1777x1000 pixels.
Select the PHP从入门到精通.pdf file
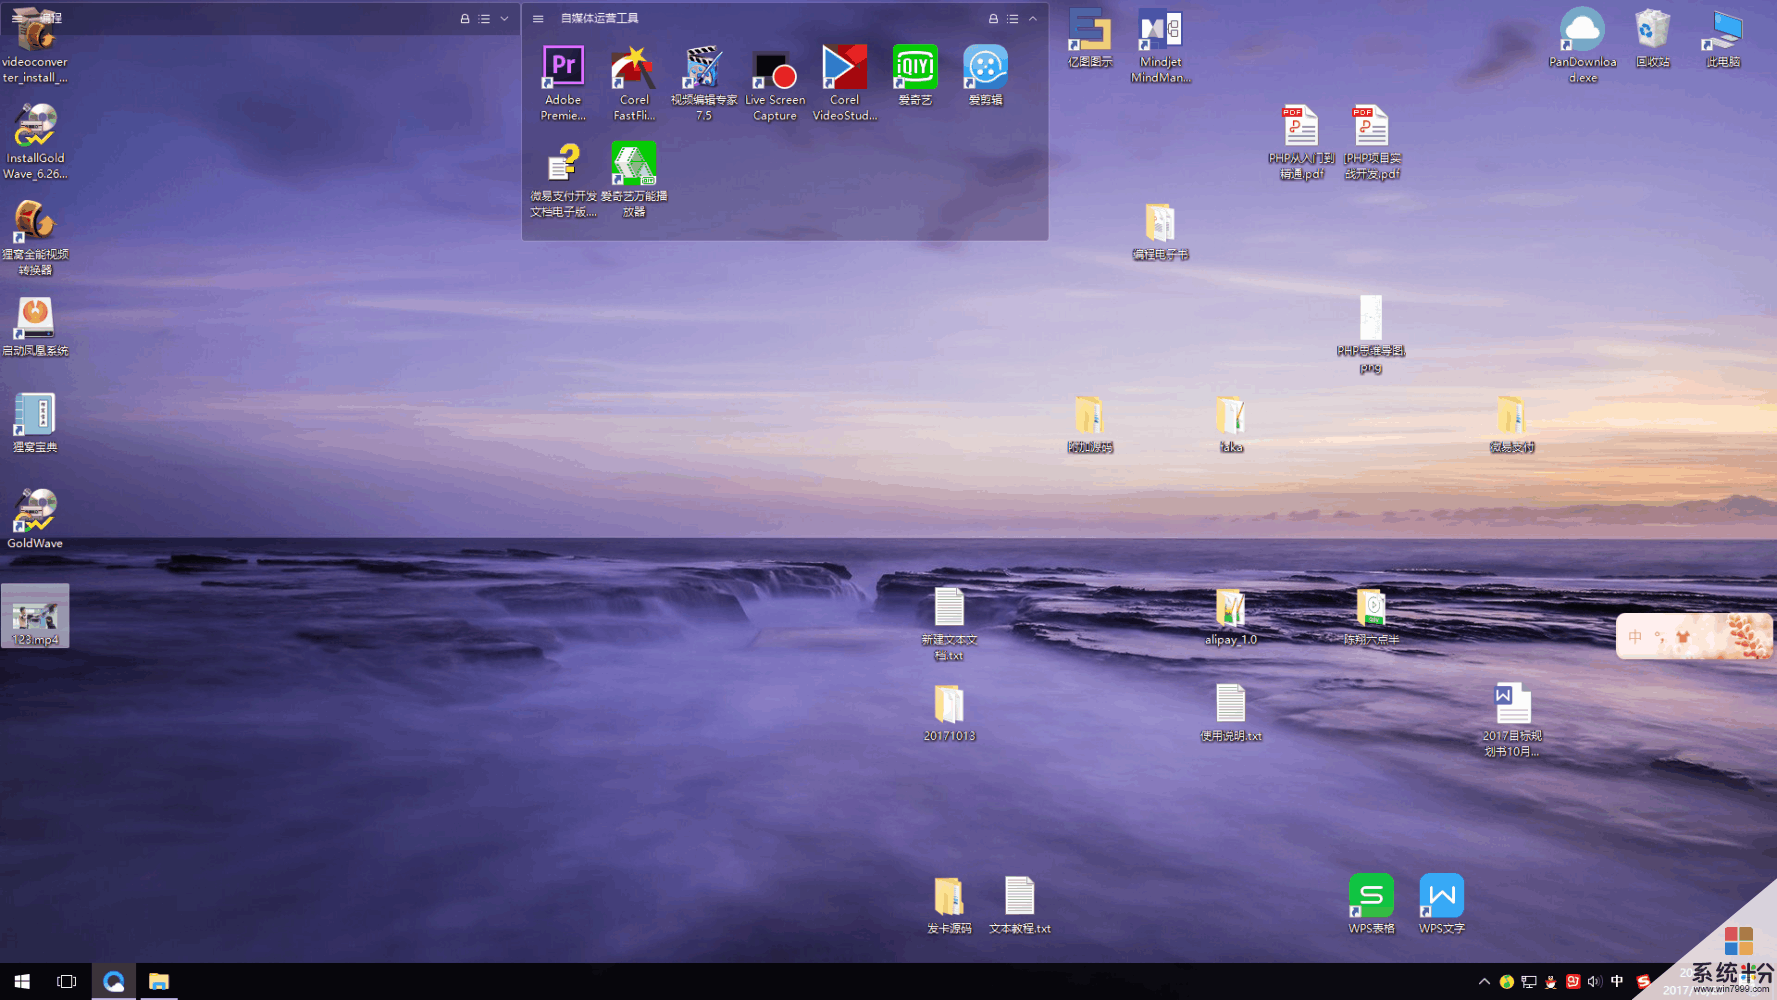pyautogui.click(x=1301, y=141)
